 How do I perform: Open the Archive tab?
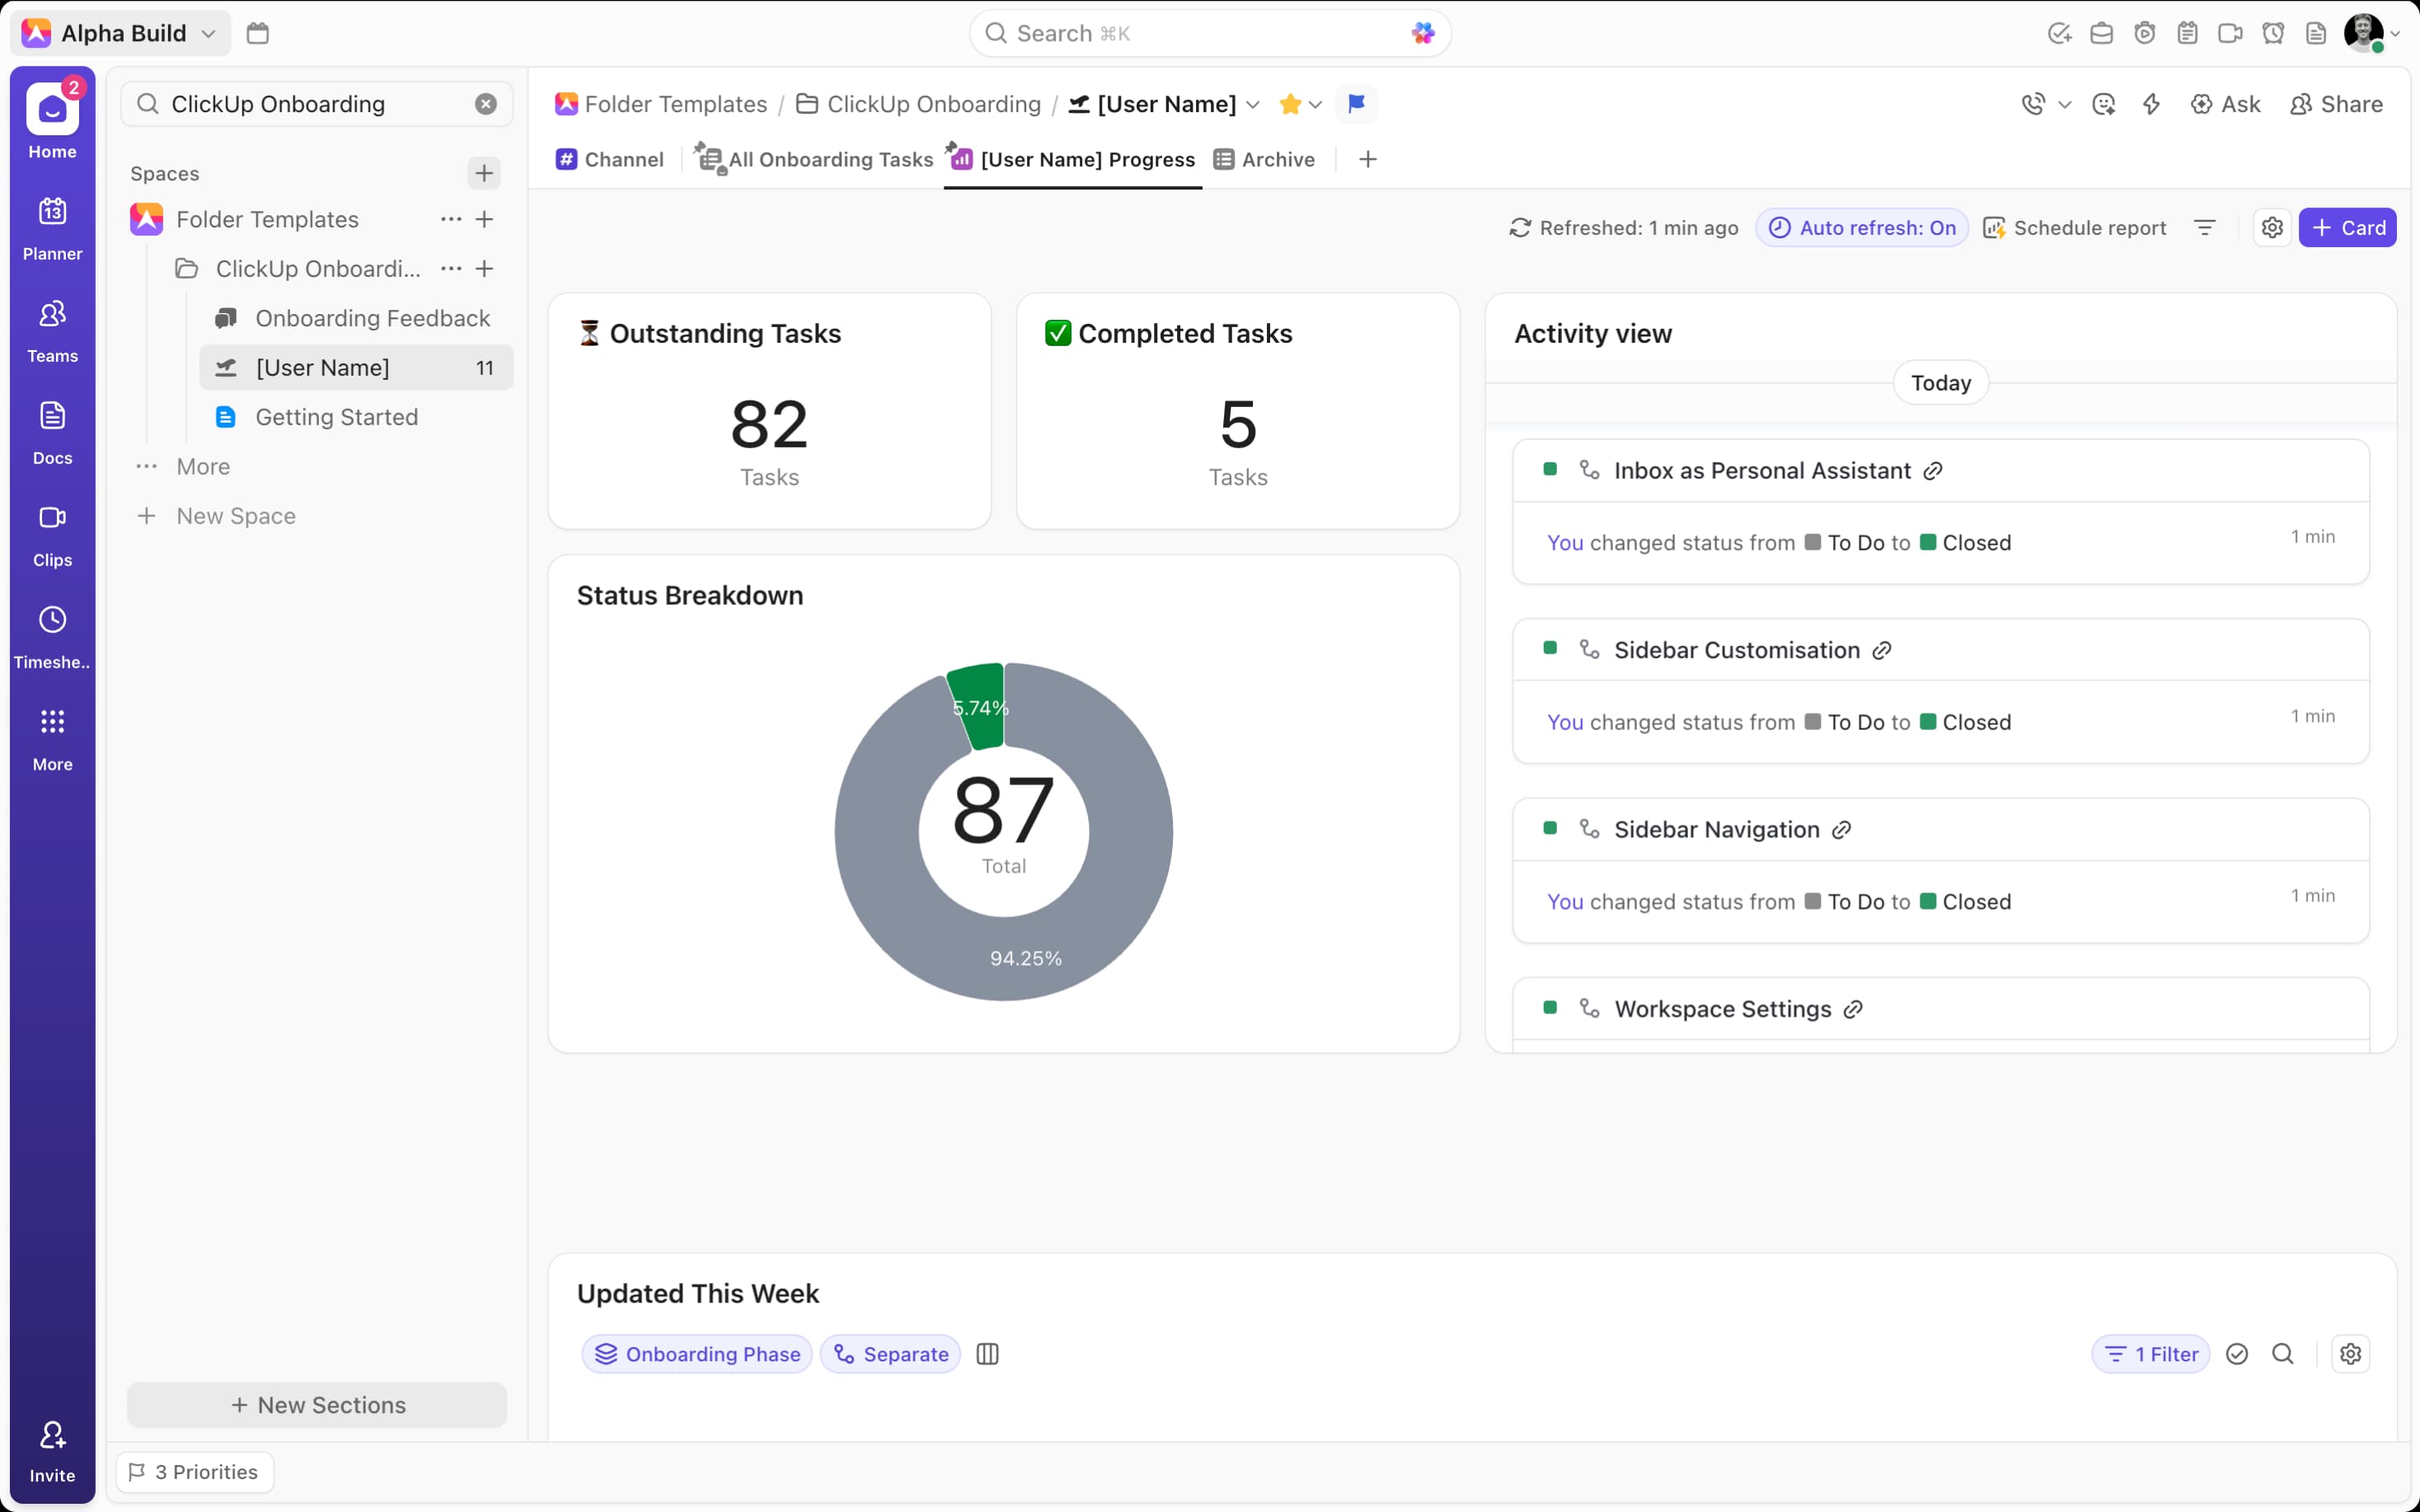click(1265, 160)
